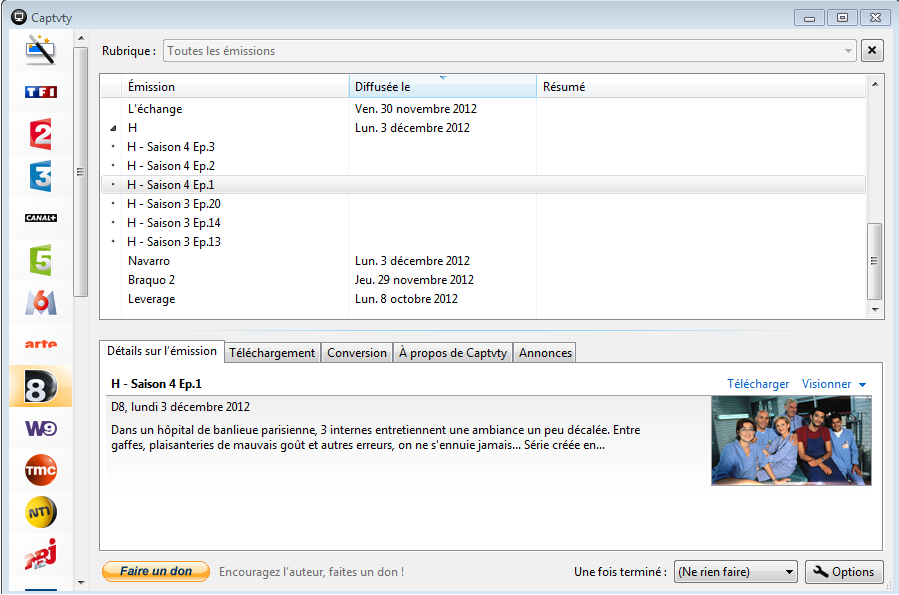Open the Arte channel
This screenshot has height=595, width=899.
[41, 344]
